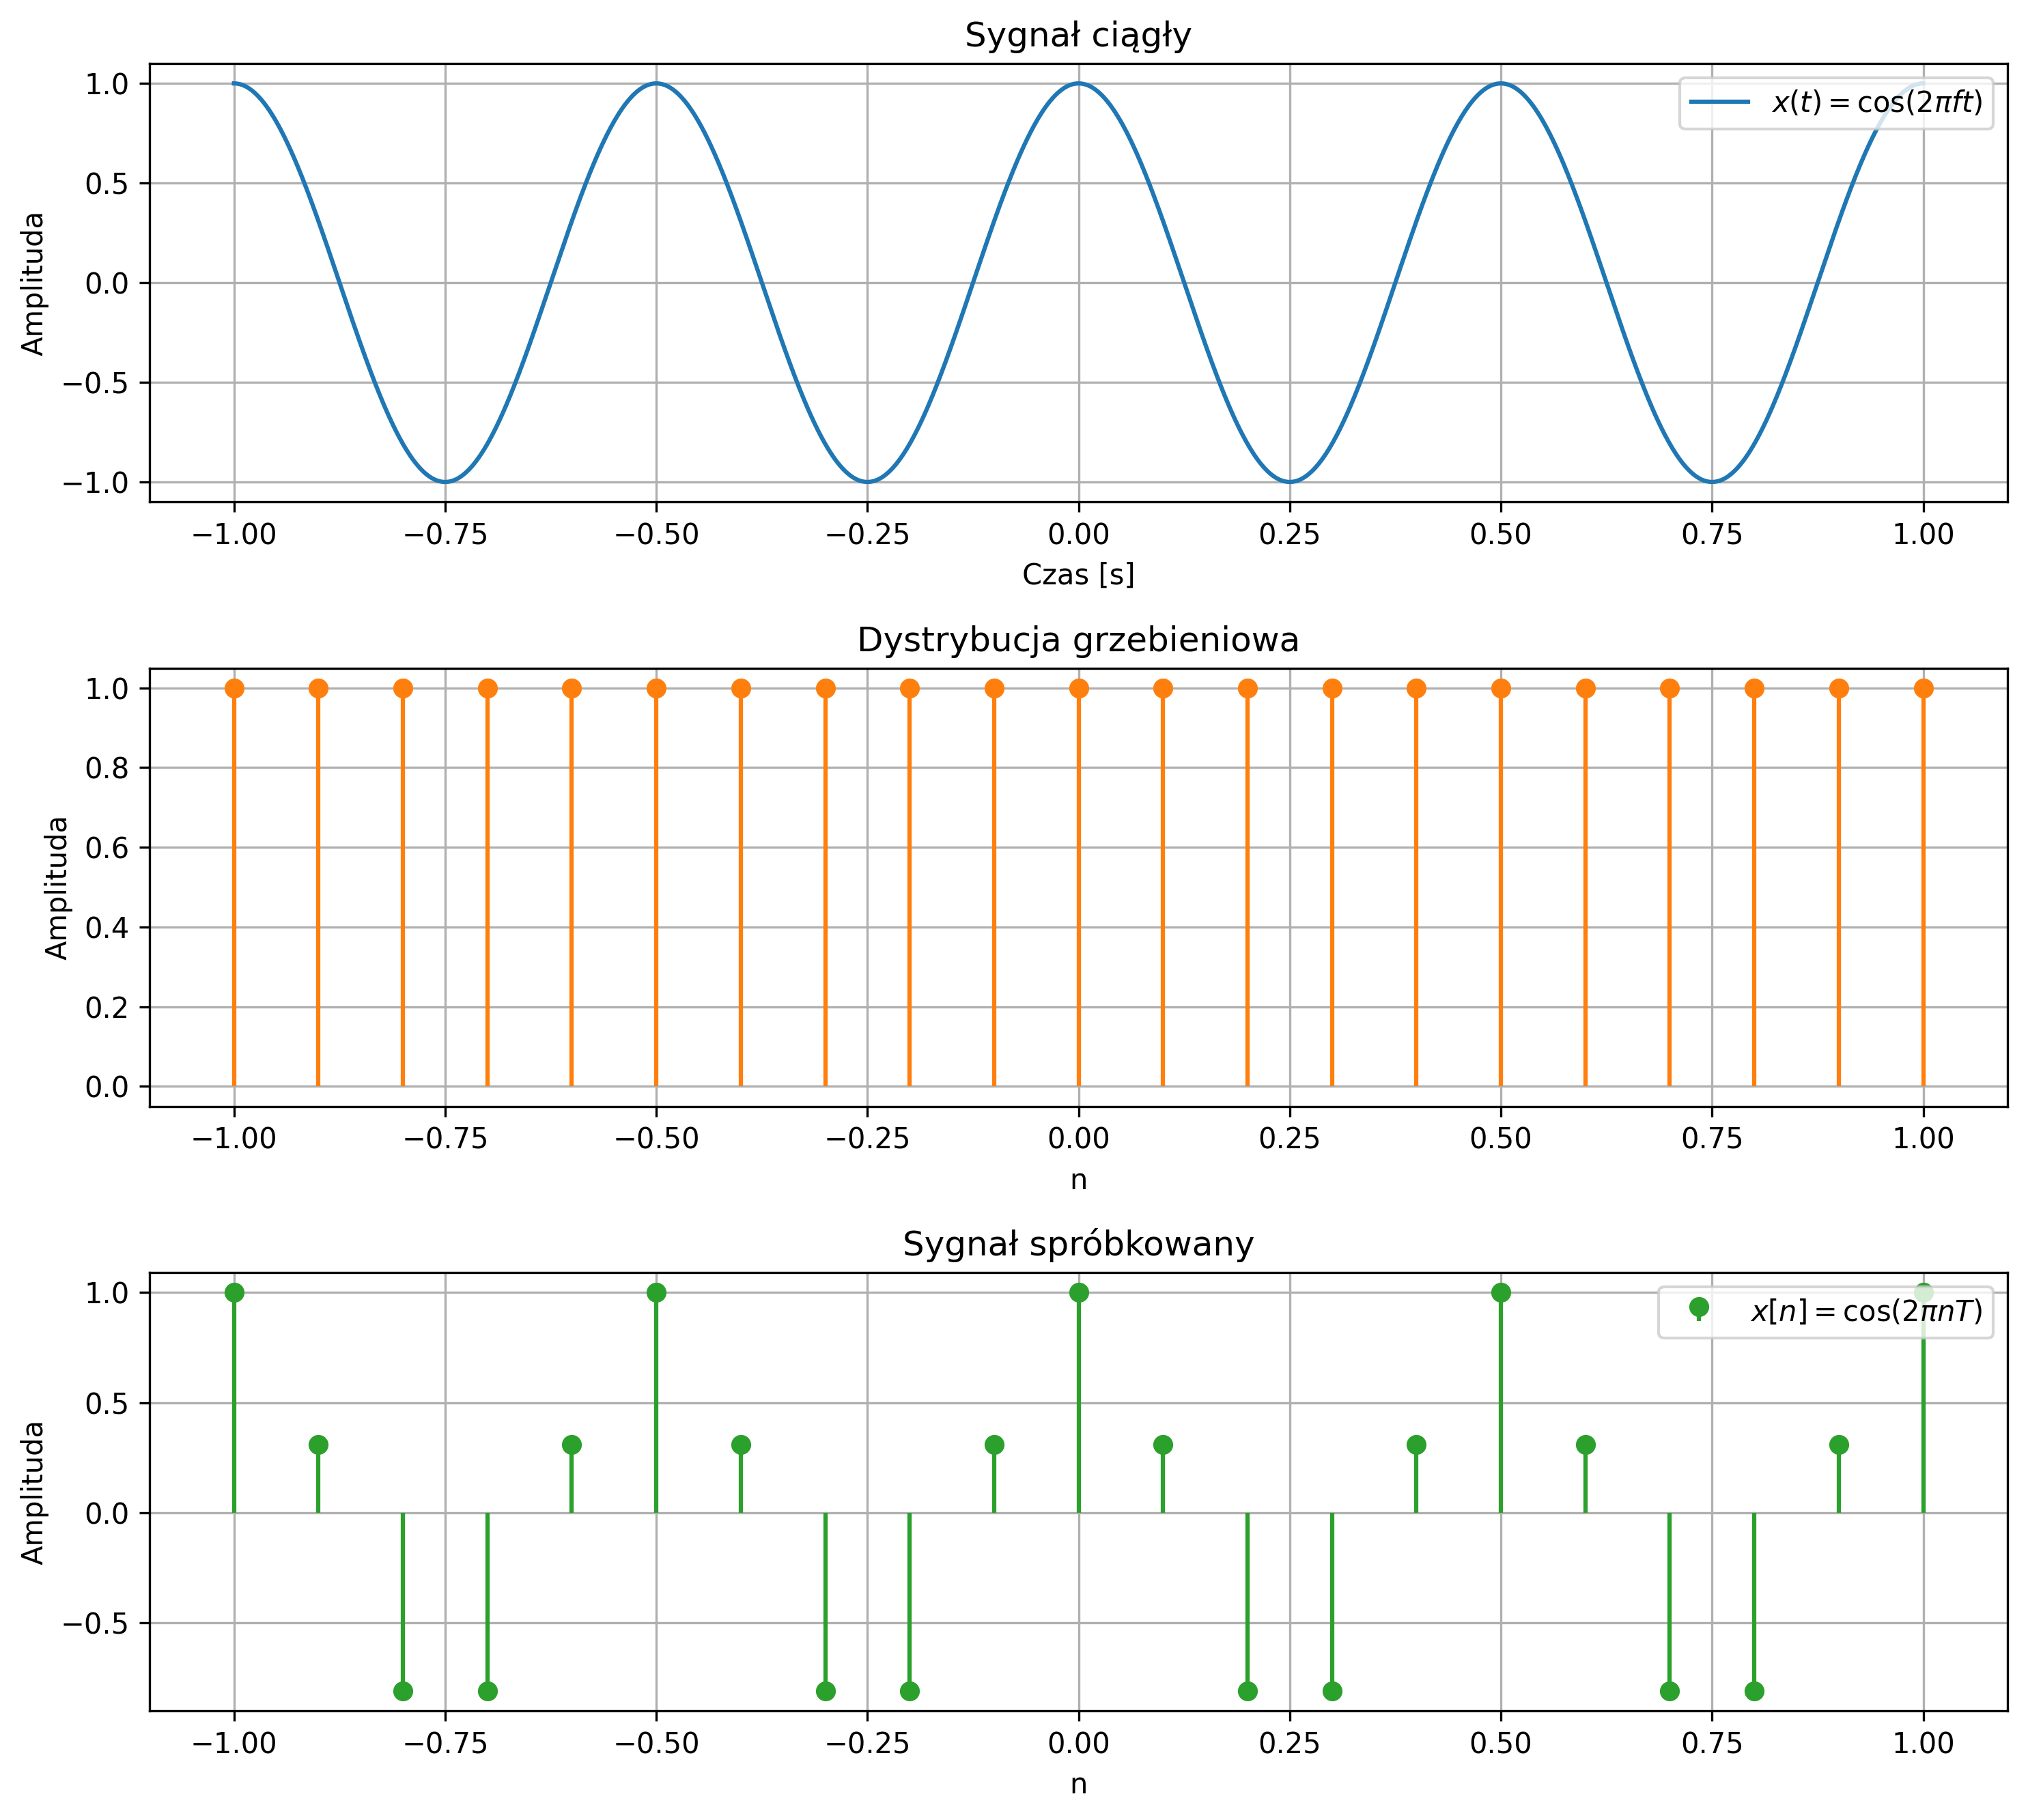
Task: Click the "n" axis label under the comb plot
Action: pos(1078,1180)
